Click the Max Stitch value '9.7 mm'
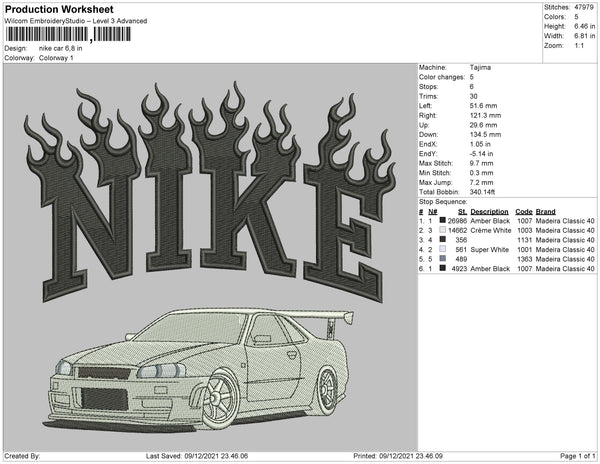Image resolution: width=600 pixels, height=464 pixels. 481,163
